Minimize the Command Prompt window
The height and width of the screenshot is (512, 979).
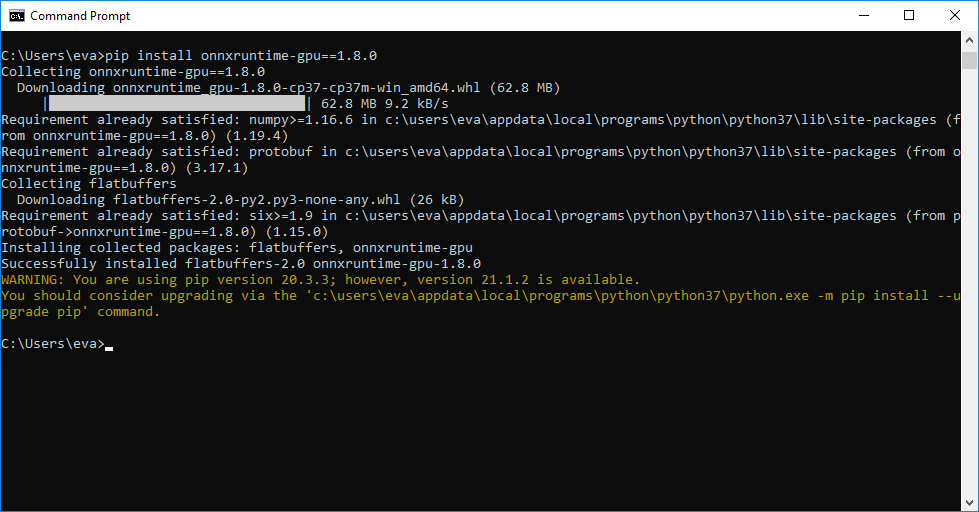pos(863,16)
